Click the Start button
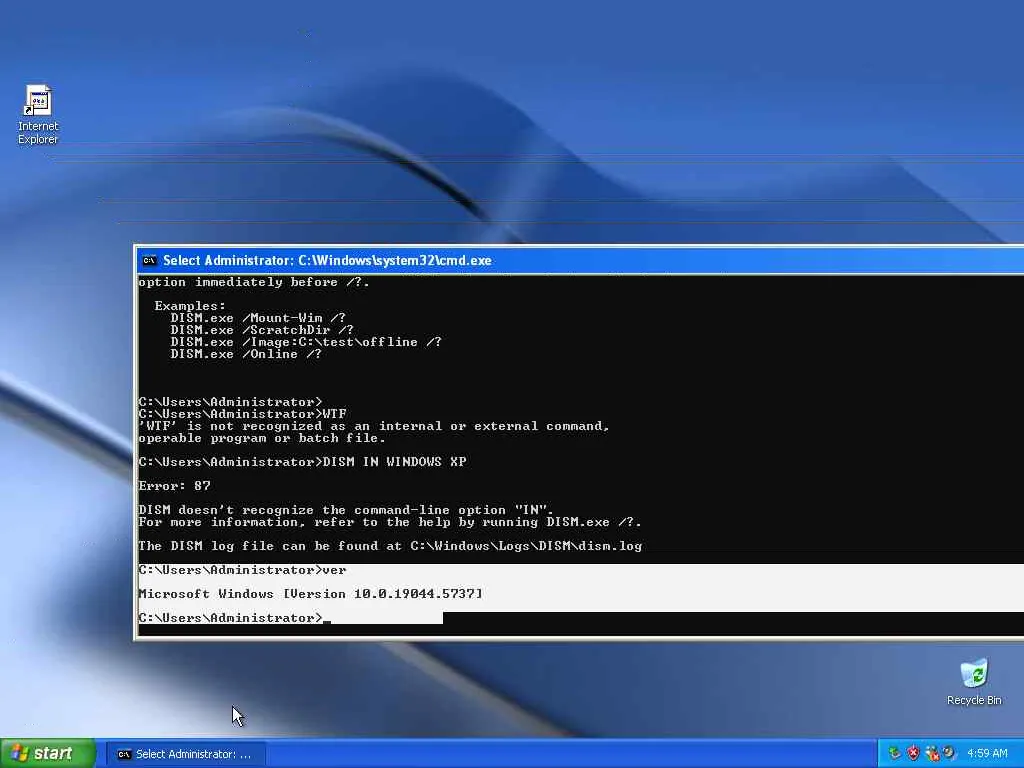1024x768 pixels. [48, 754]
